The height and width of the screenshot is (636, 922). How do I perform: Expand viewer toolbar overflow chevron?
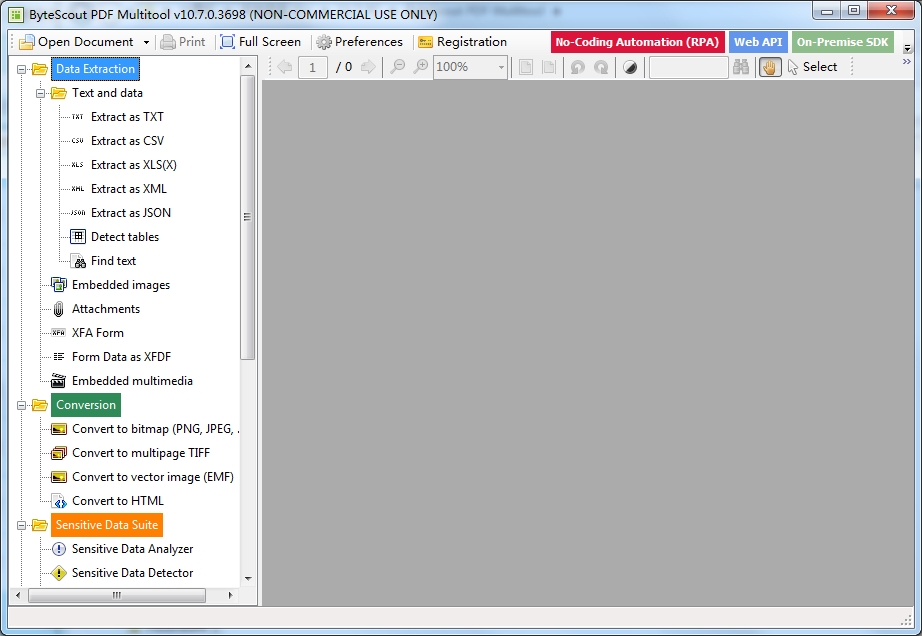tap(907, 62)
